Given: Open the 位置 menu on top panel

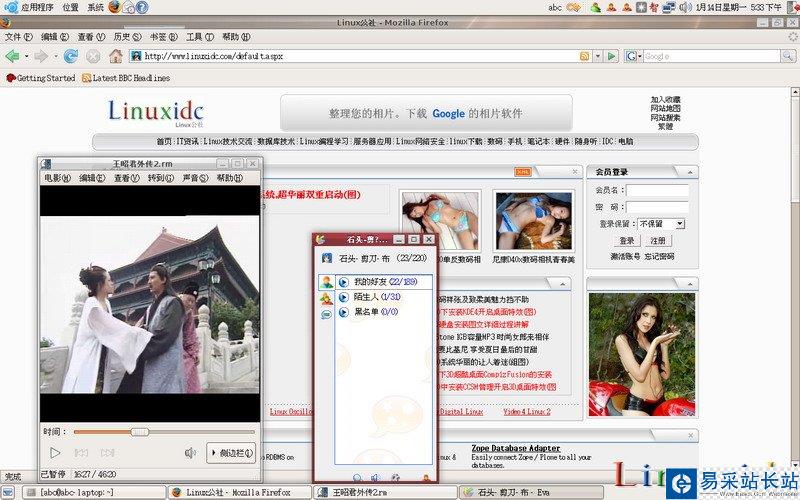Looking at the screenshot, I should point(70,7).
